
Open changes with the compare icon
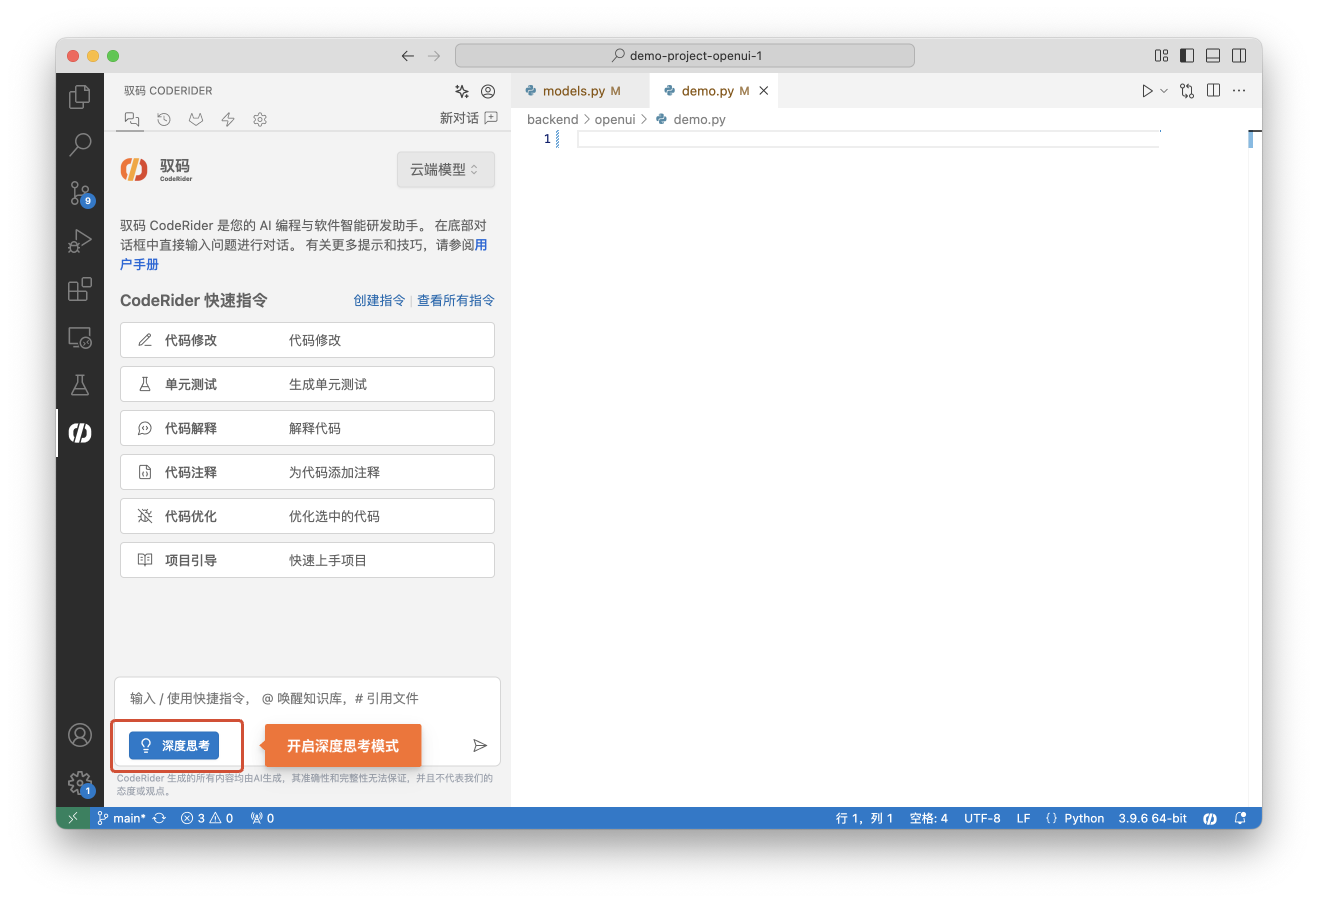pos(1187,91)
